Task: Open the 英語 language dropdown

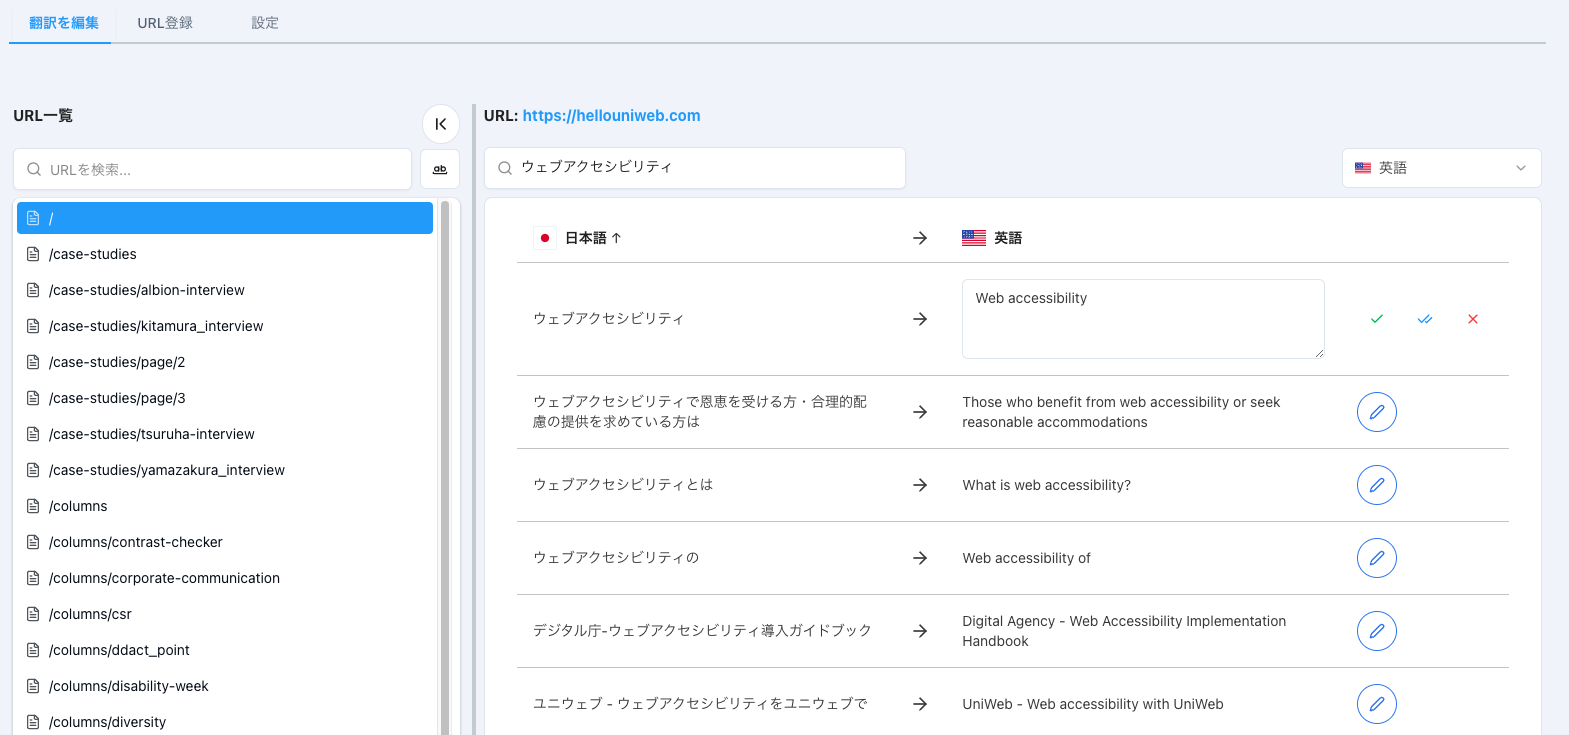Action: (1441, 168)
